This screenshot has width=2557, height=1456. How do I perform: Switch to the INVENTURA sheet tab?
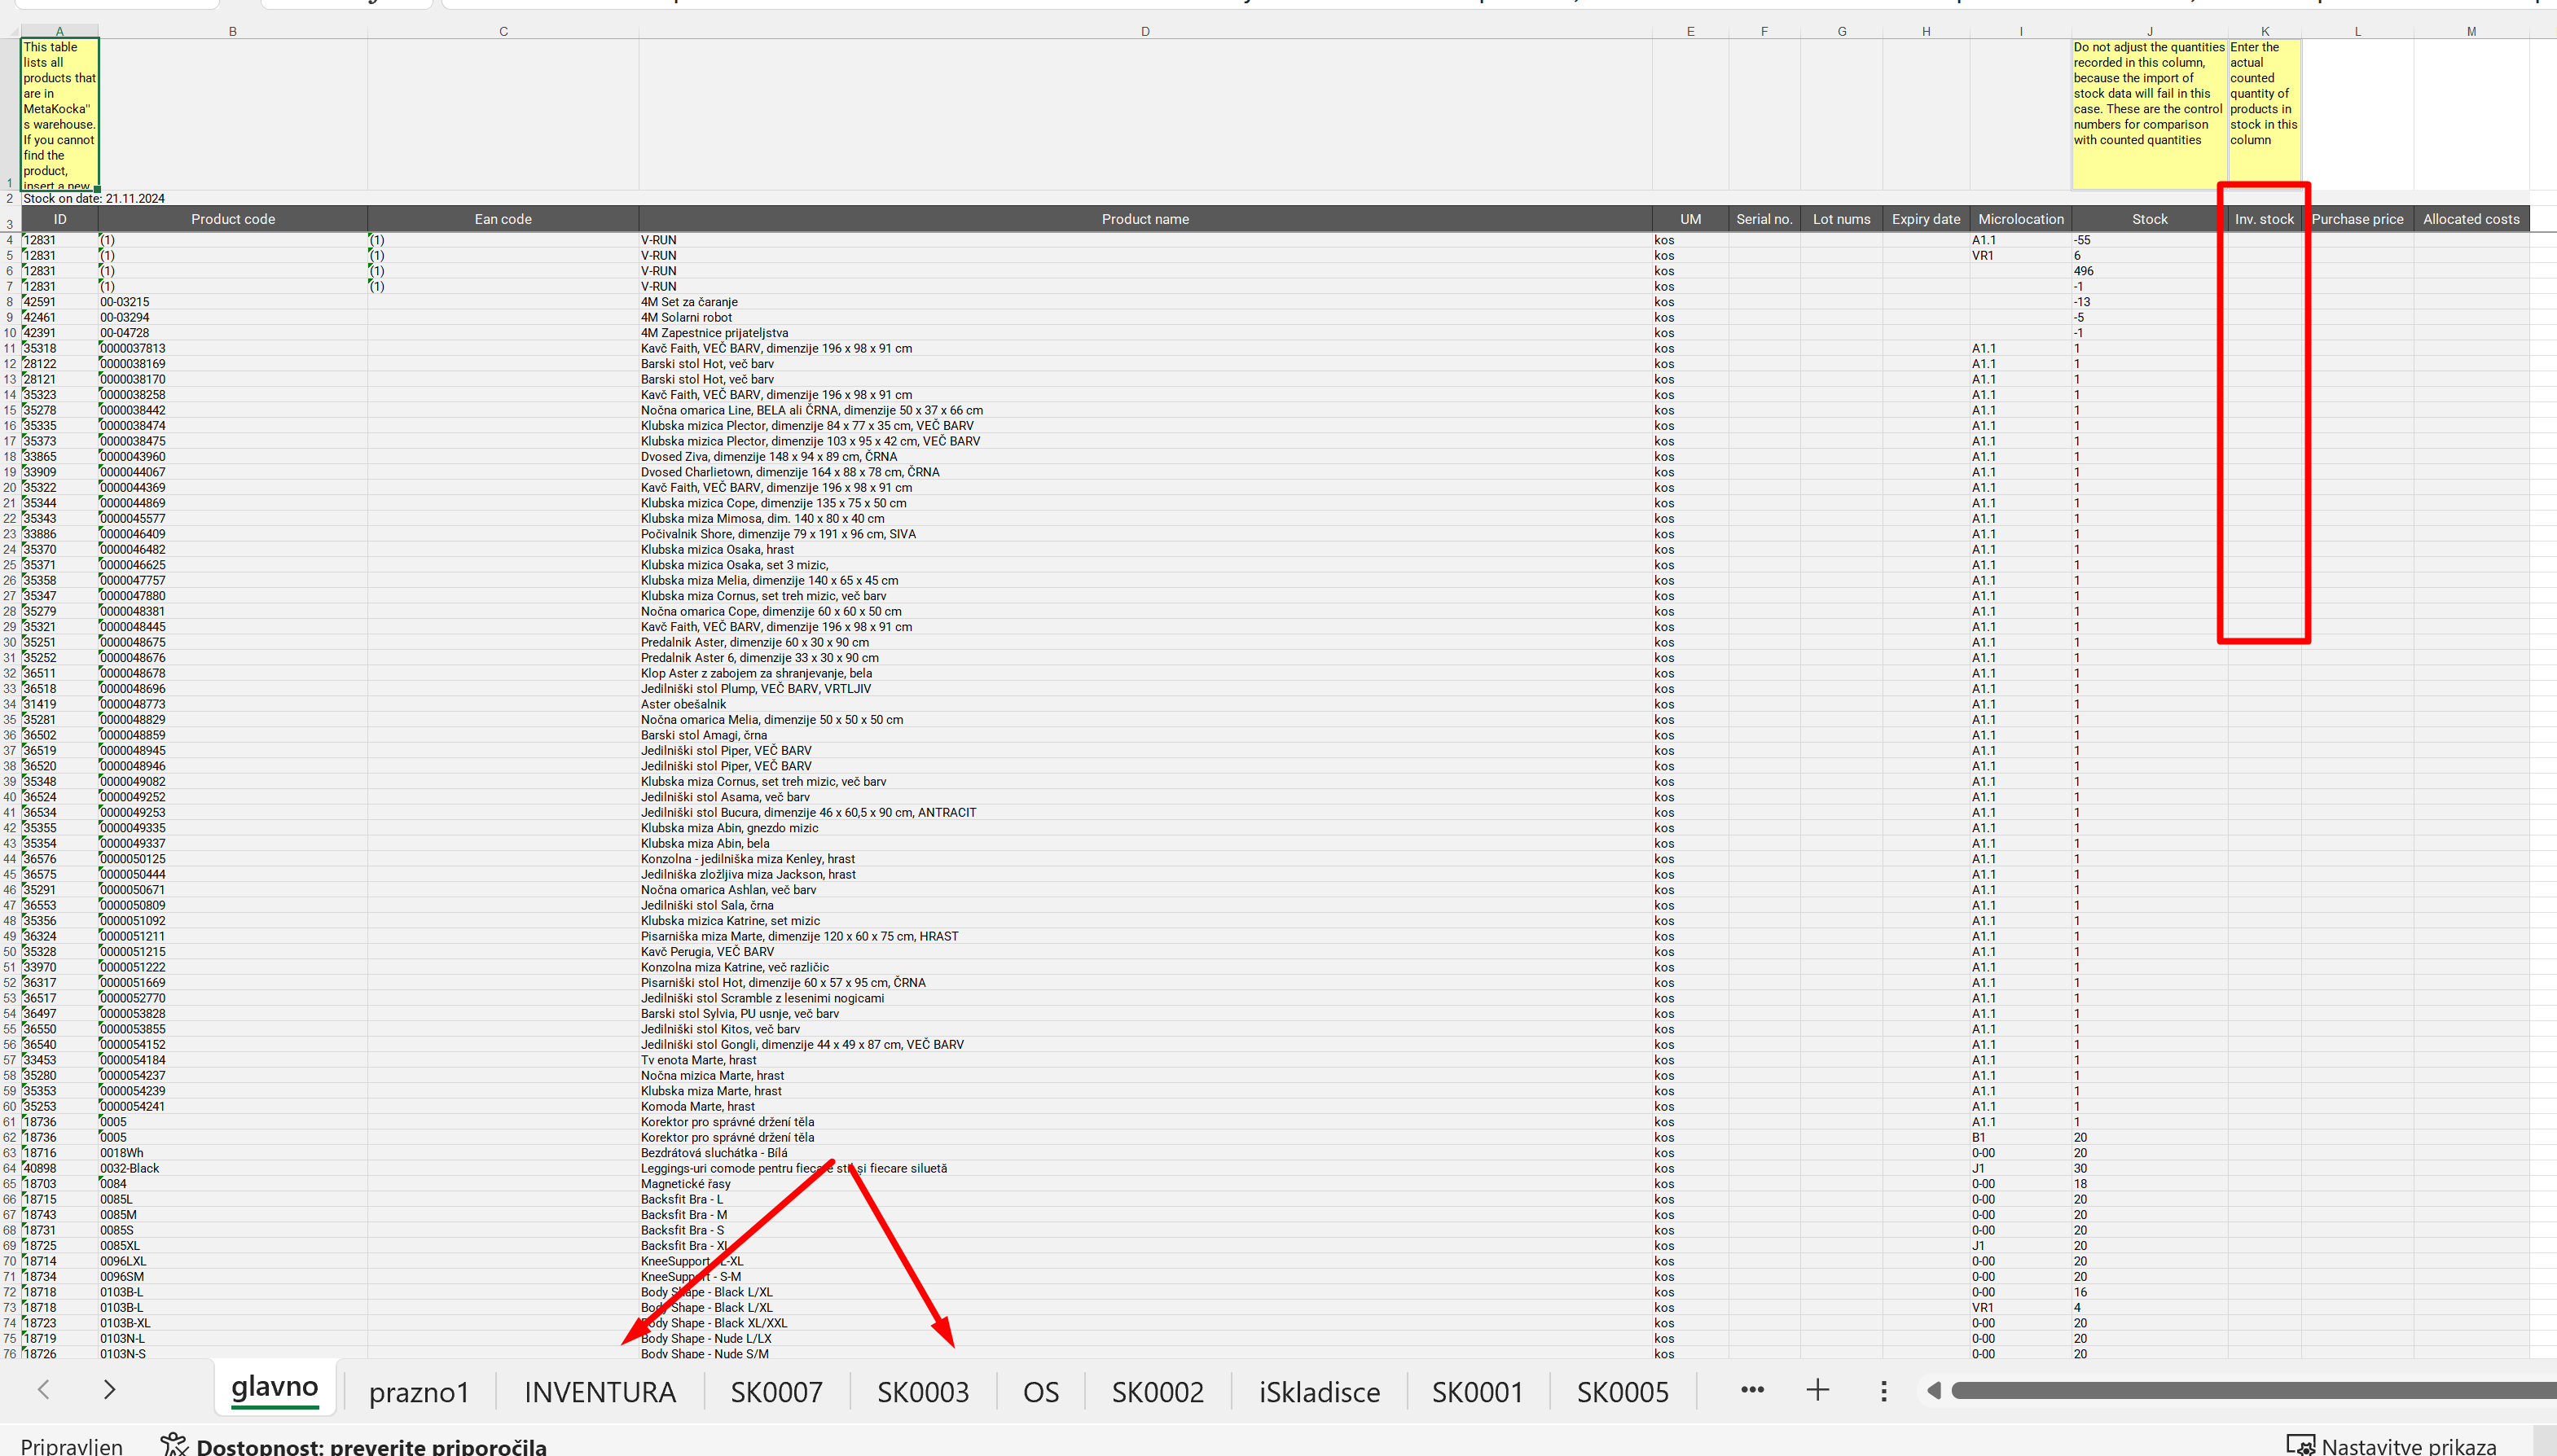(x=600, y=1392)
